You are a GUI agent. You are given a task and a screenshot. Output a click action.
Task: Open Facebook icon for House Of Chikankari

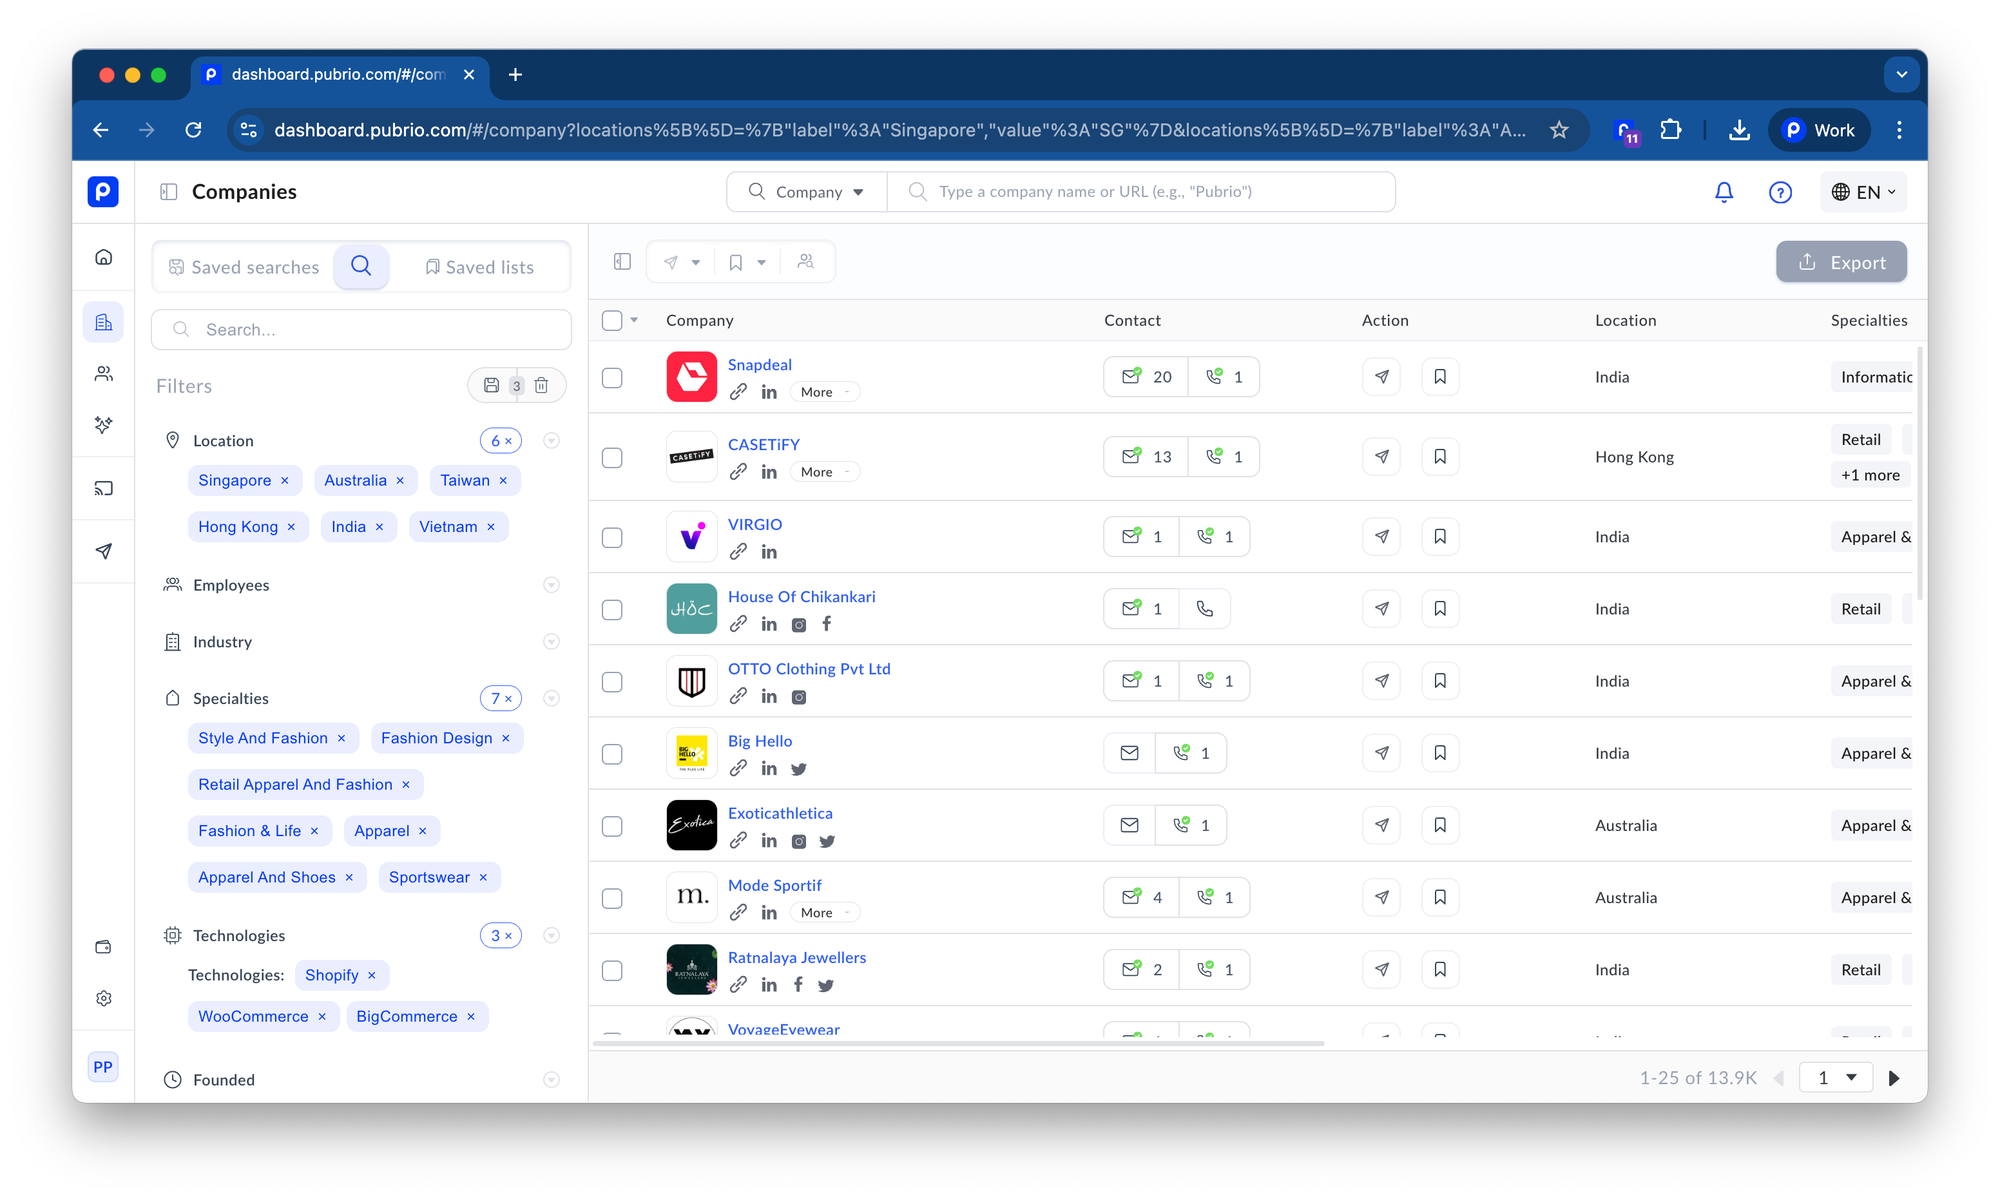(x=826, y=624)
